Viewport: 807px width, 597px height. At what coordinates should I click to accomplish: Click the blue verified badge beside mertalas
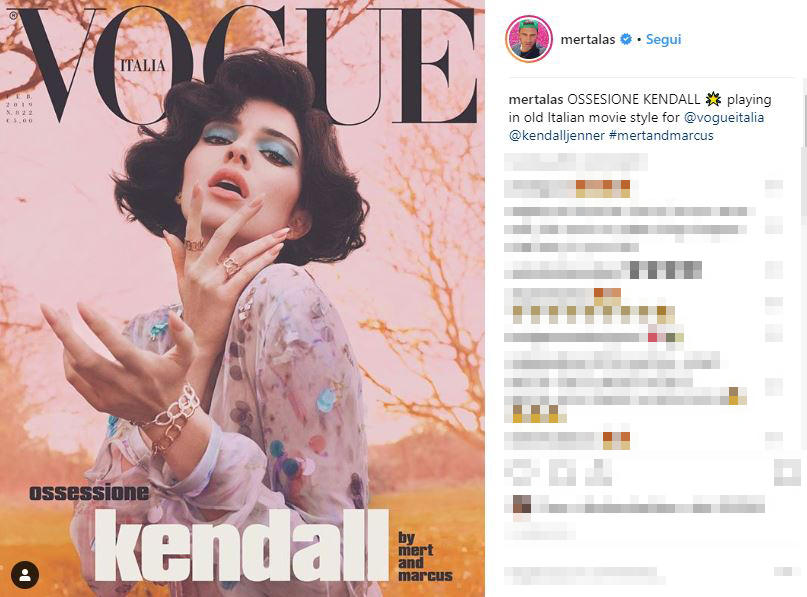(x=625, y=39)
